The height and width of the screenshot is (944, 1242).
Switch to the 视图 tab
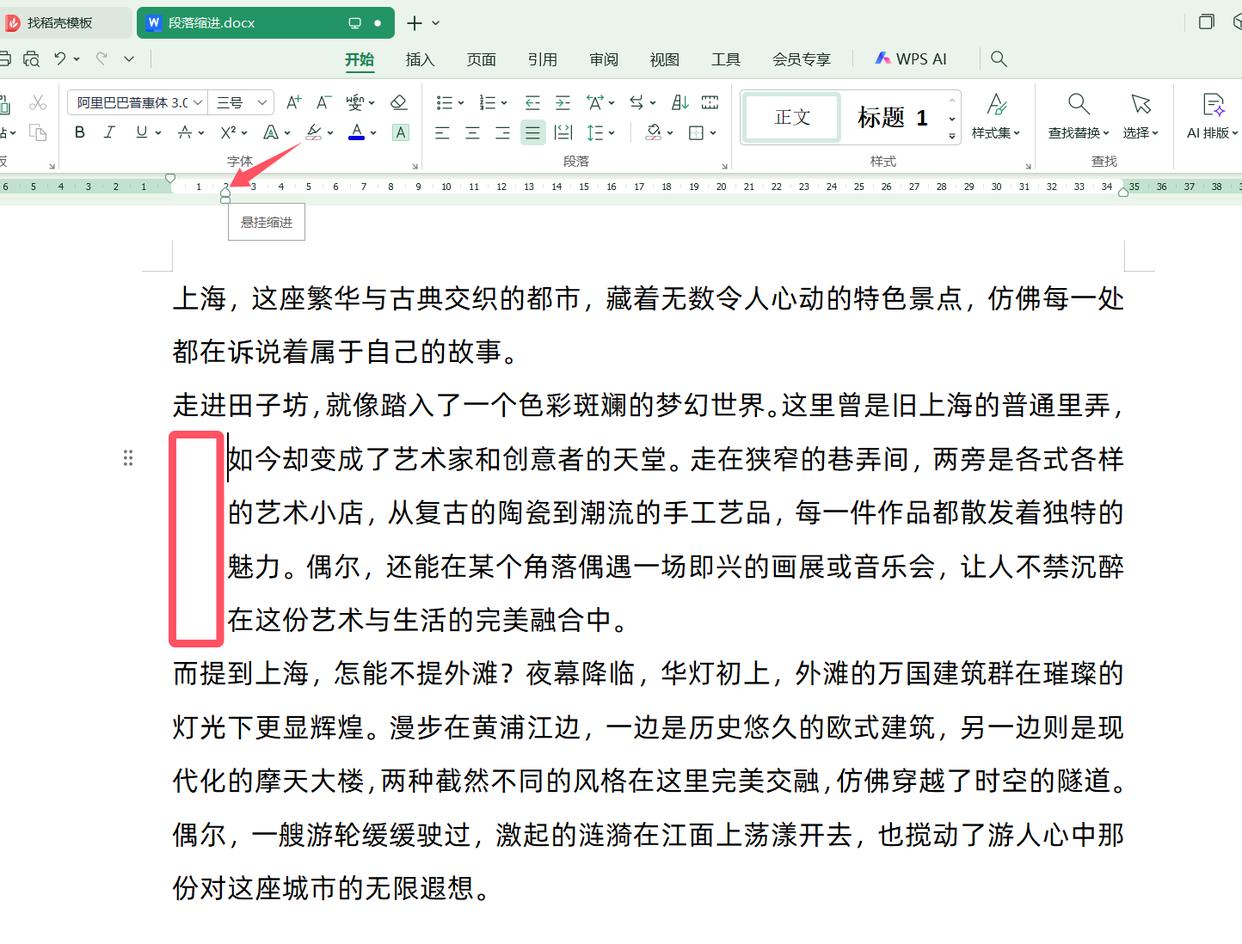click(664, 59)
